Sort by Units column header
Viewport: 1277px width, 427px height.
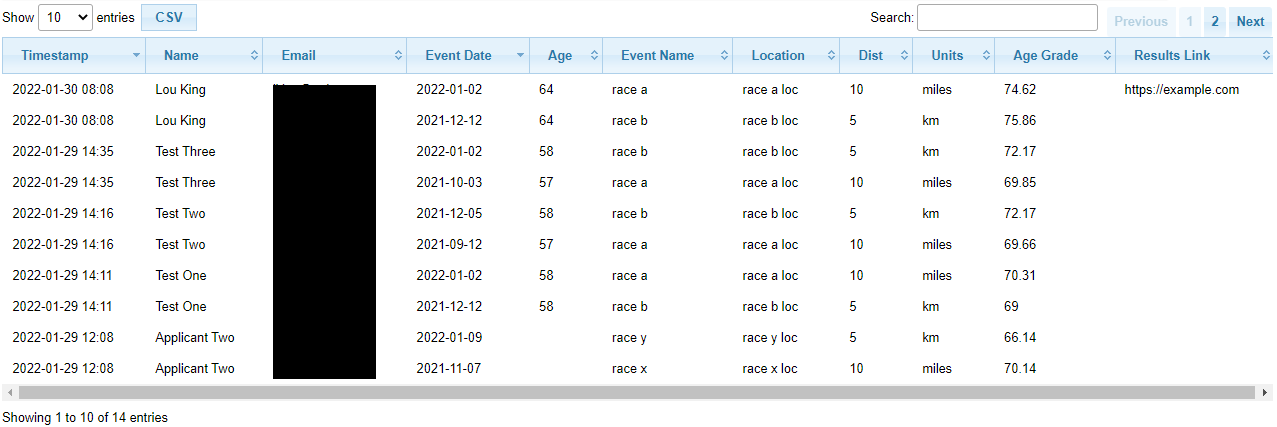pos(954,56)
